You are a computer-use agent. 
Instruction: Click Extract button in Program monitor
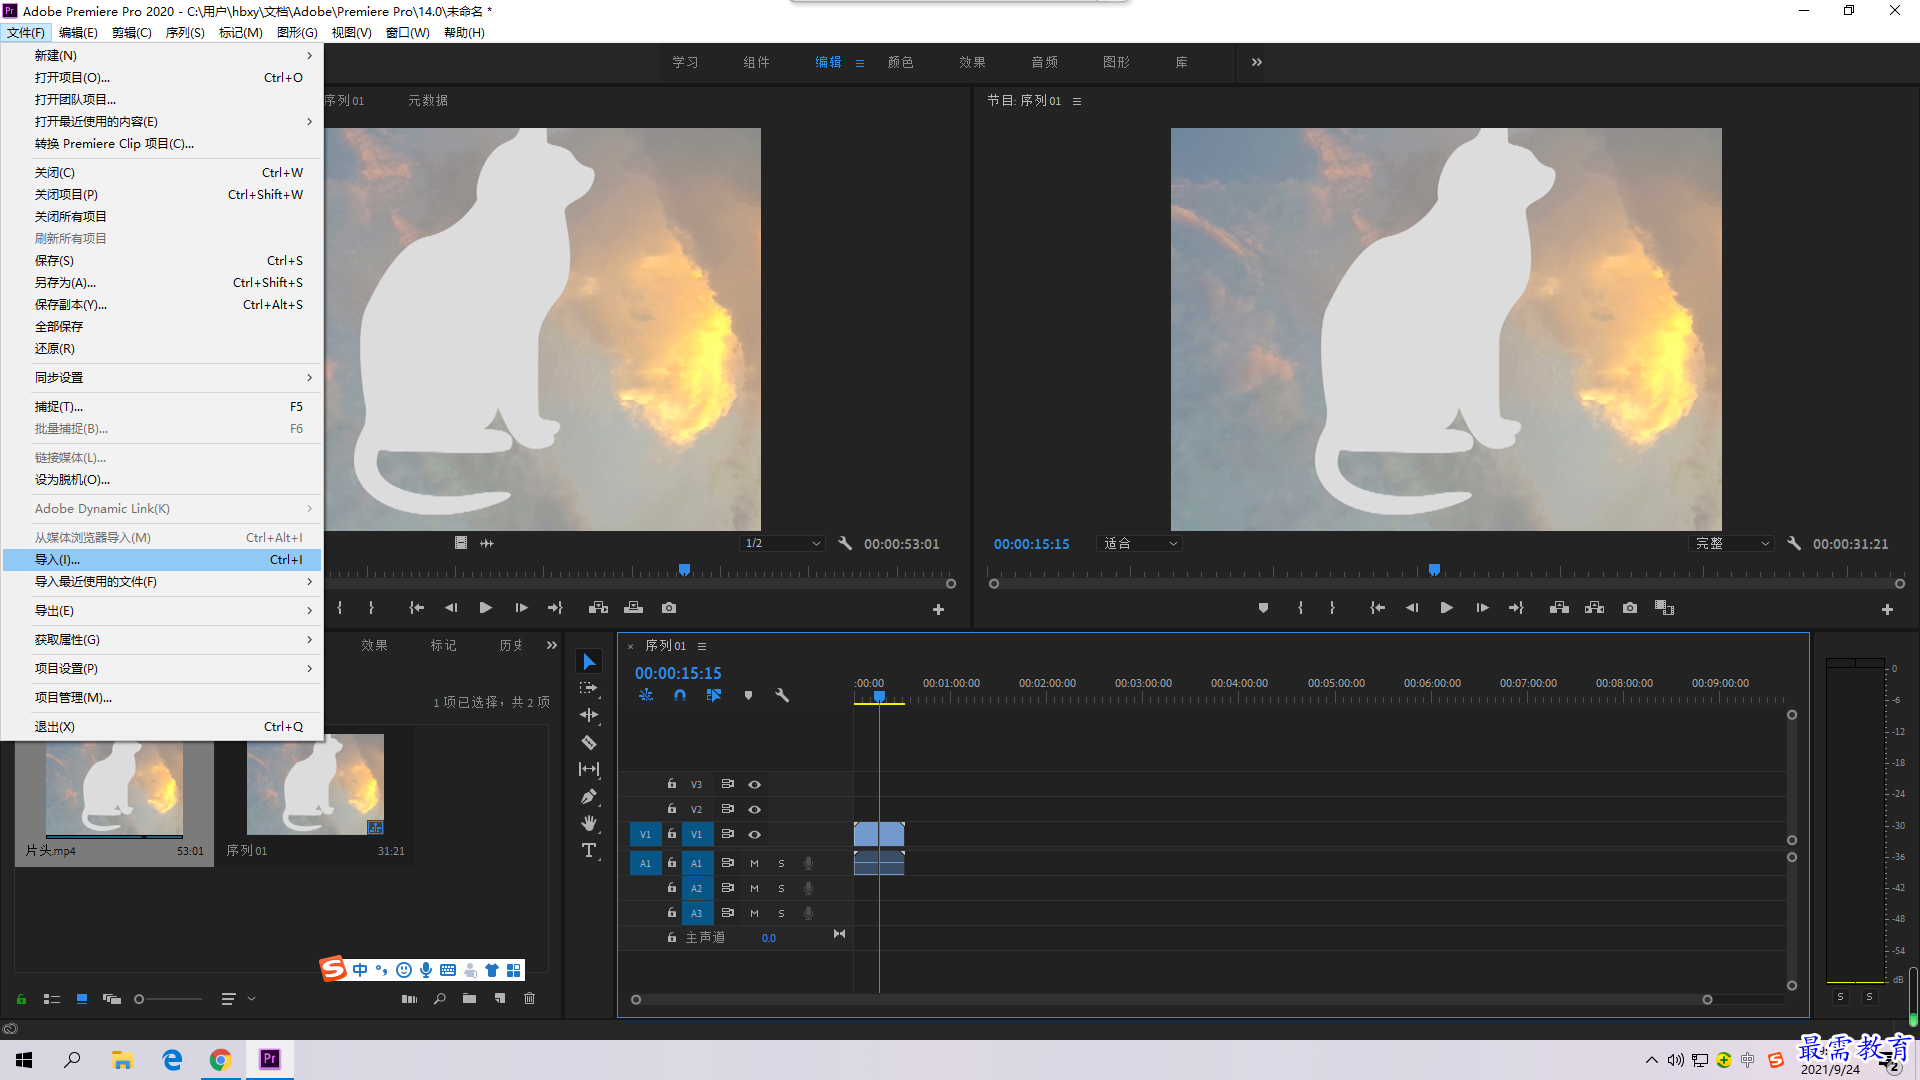click(1595, 608)
